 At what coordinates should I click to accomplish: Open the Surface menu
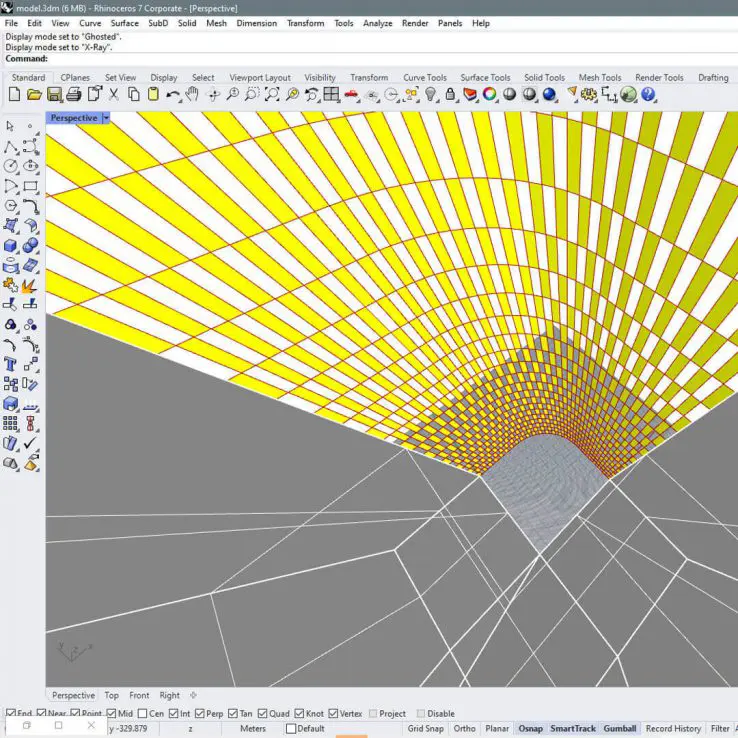point(124,23)
